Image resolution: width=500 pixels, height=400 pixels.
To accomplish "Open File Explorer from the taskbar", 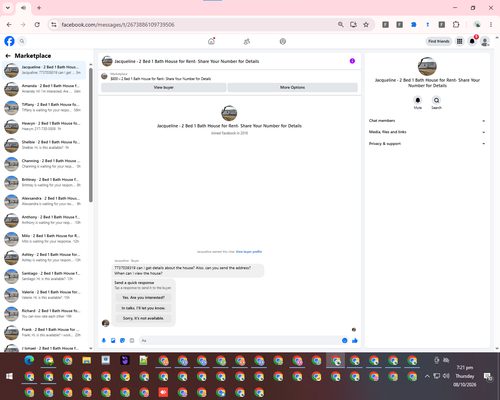I will [x=87, y=360].
